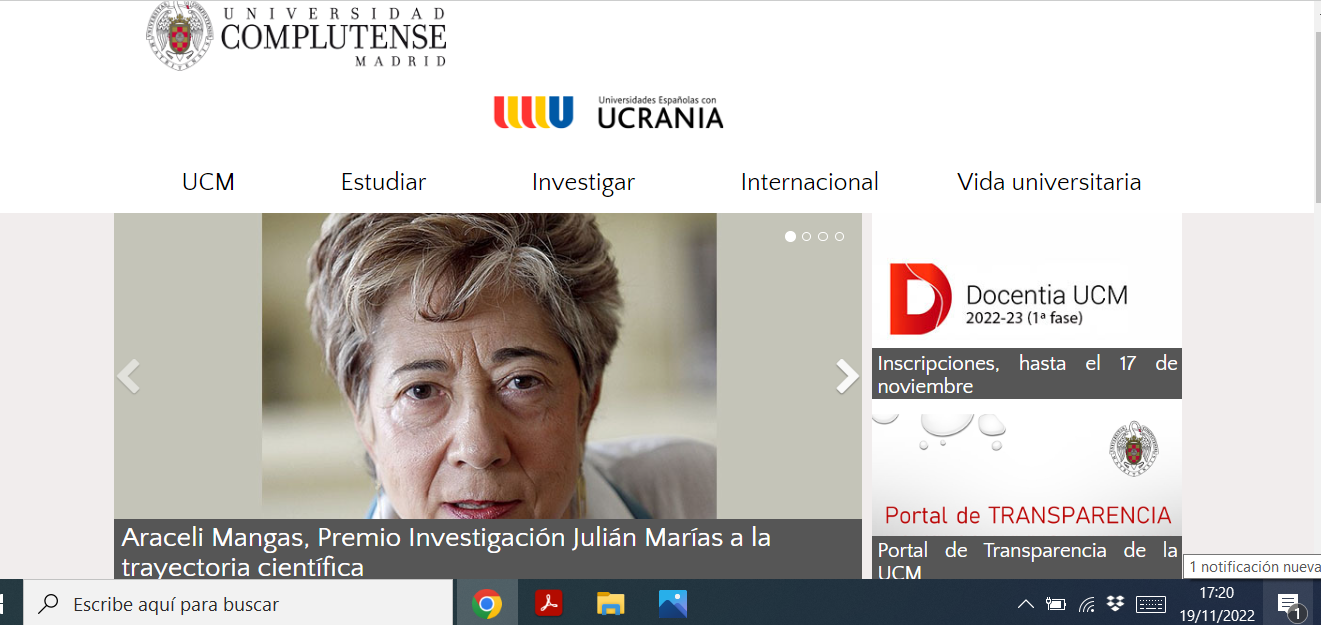Viewport: 1321px width, 625px height.
Task: Click the network Wi-Fi tray icon
Action: pos(1087,604)
